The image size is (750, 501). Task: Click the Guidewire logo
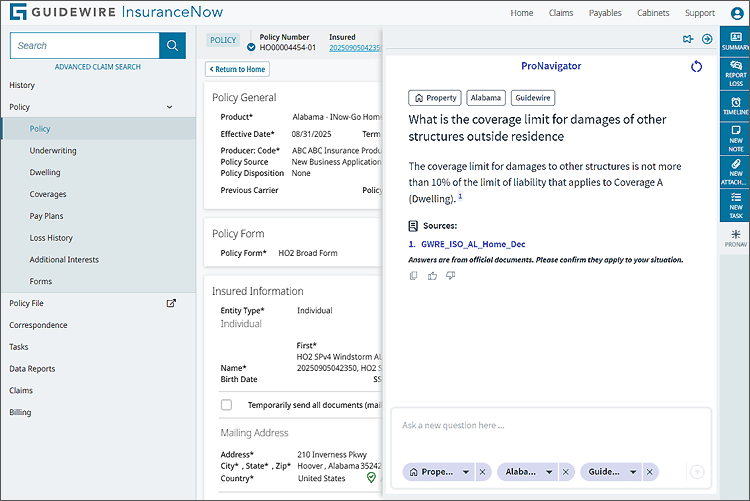(116, 11)
